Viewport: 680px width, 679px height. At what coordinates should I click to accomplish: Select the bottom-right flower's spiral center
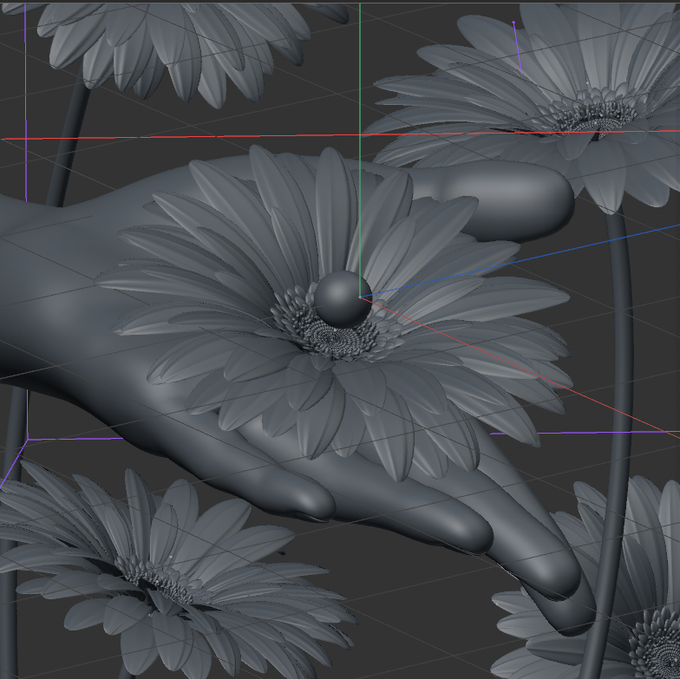coord(658,645)
